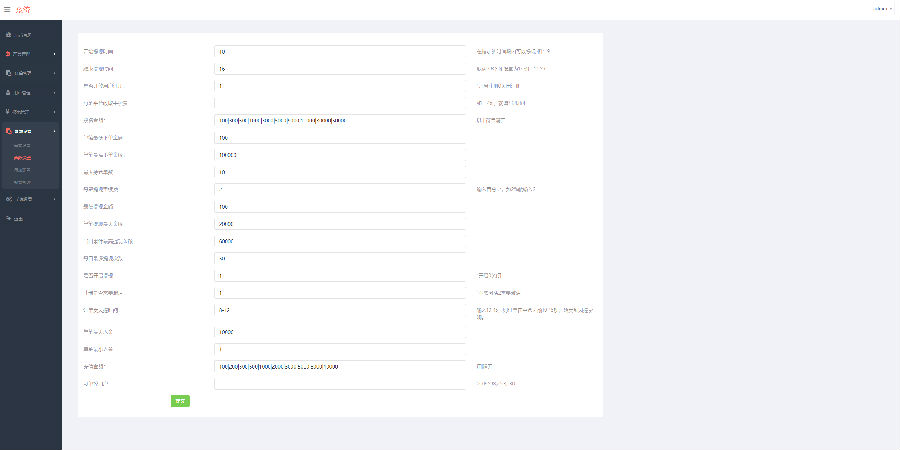The width and height of the screenshot is (900, 450).
Task: Click the red icon of the expanded sidebar menu
Action: pos(8,131)
